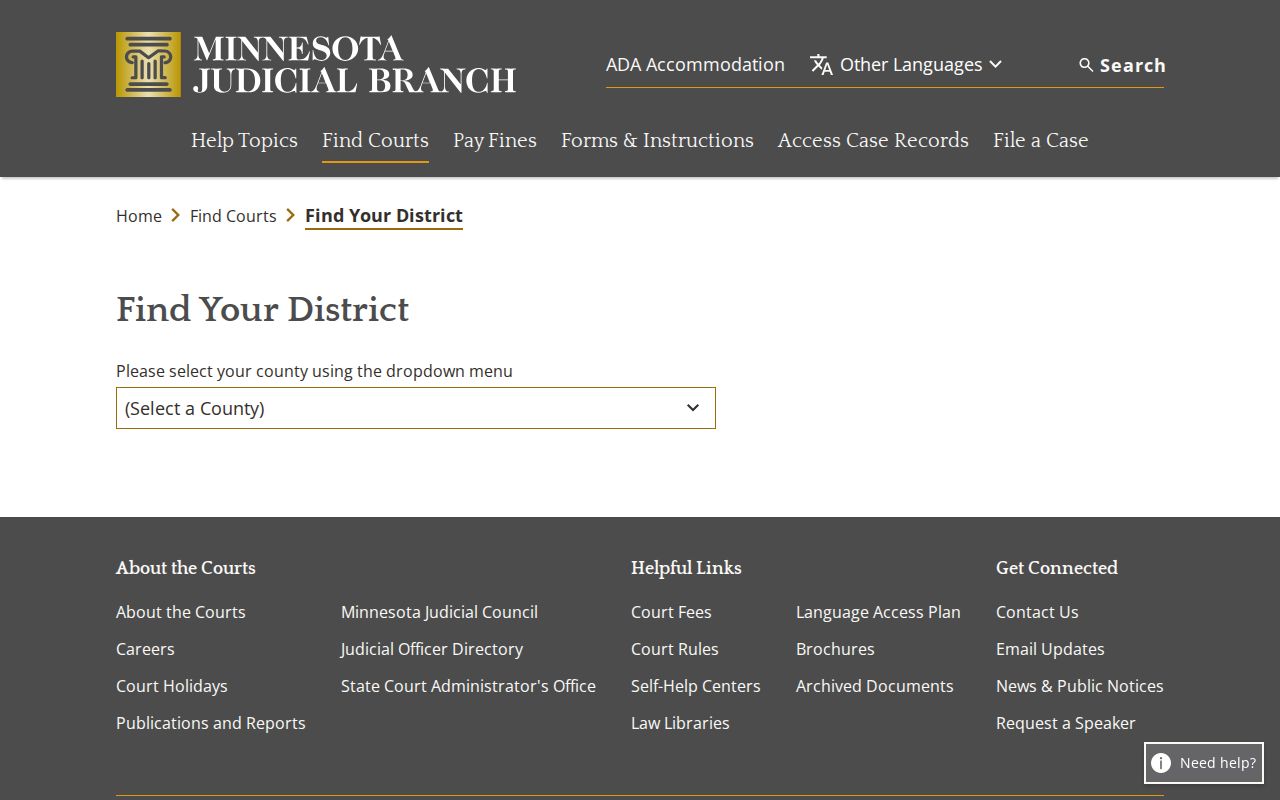This screenshot has height=800, width=1280.
Task: Open the Court Holidays link
Action: click(172, 686)
